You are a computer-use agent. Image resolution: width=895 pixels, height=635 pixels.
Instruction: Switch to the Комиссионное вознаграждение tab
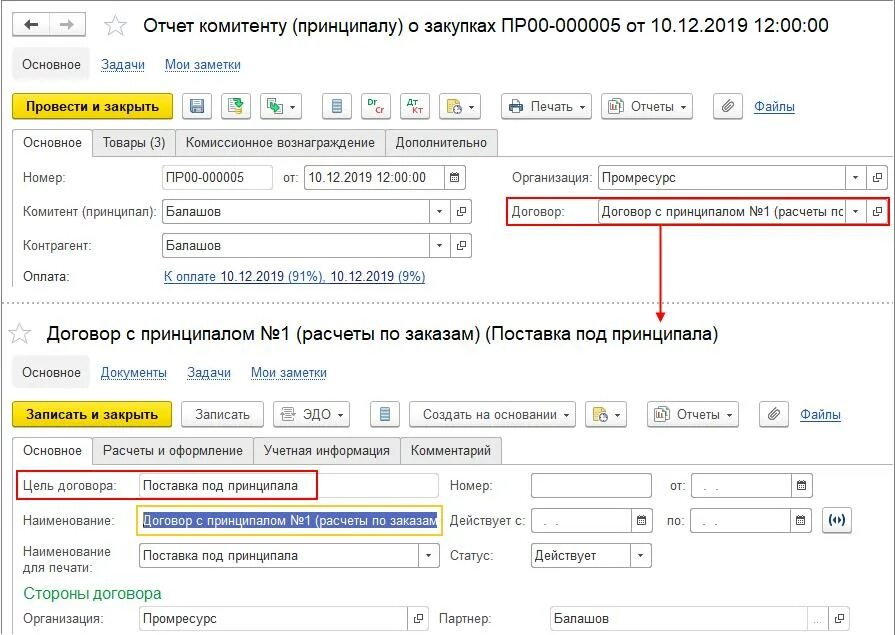tap(280, 143)
